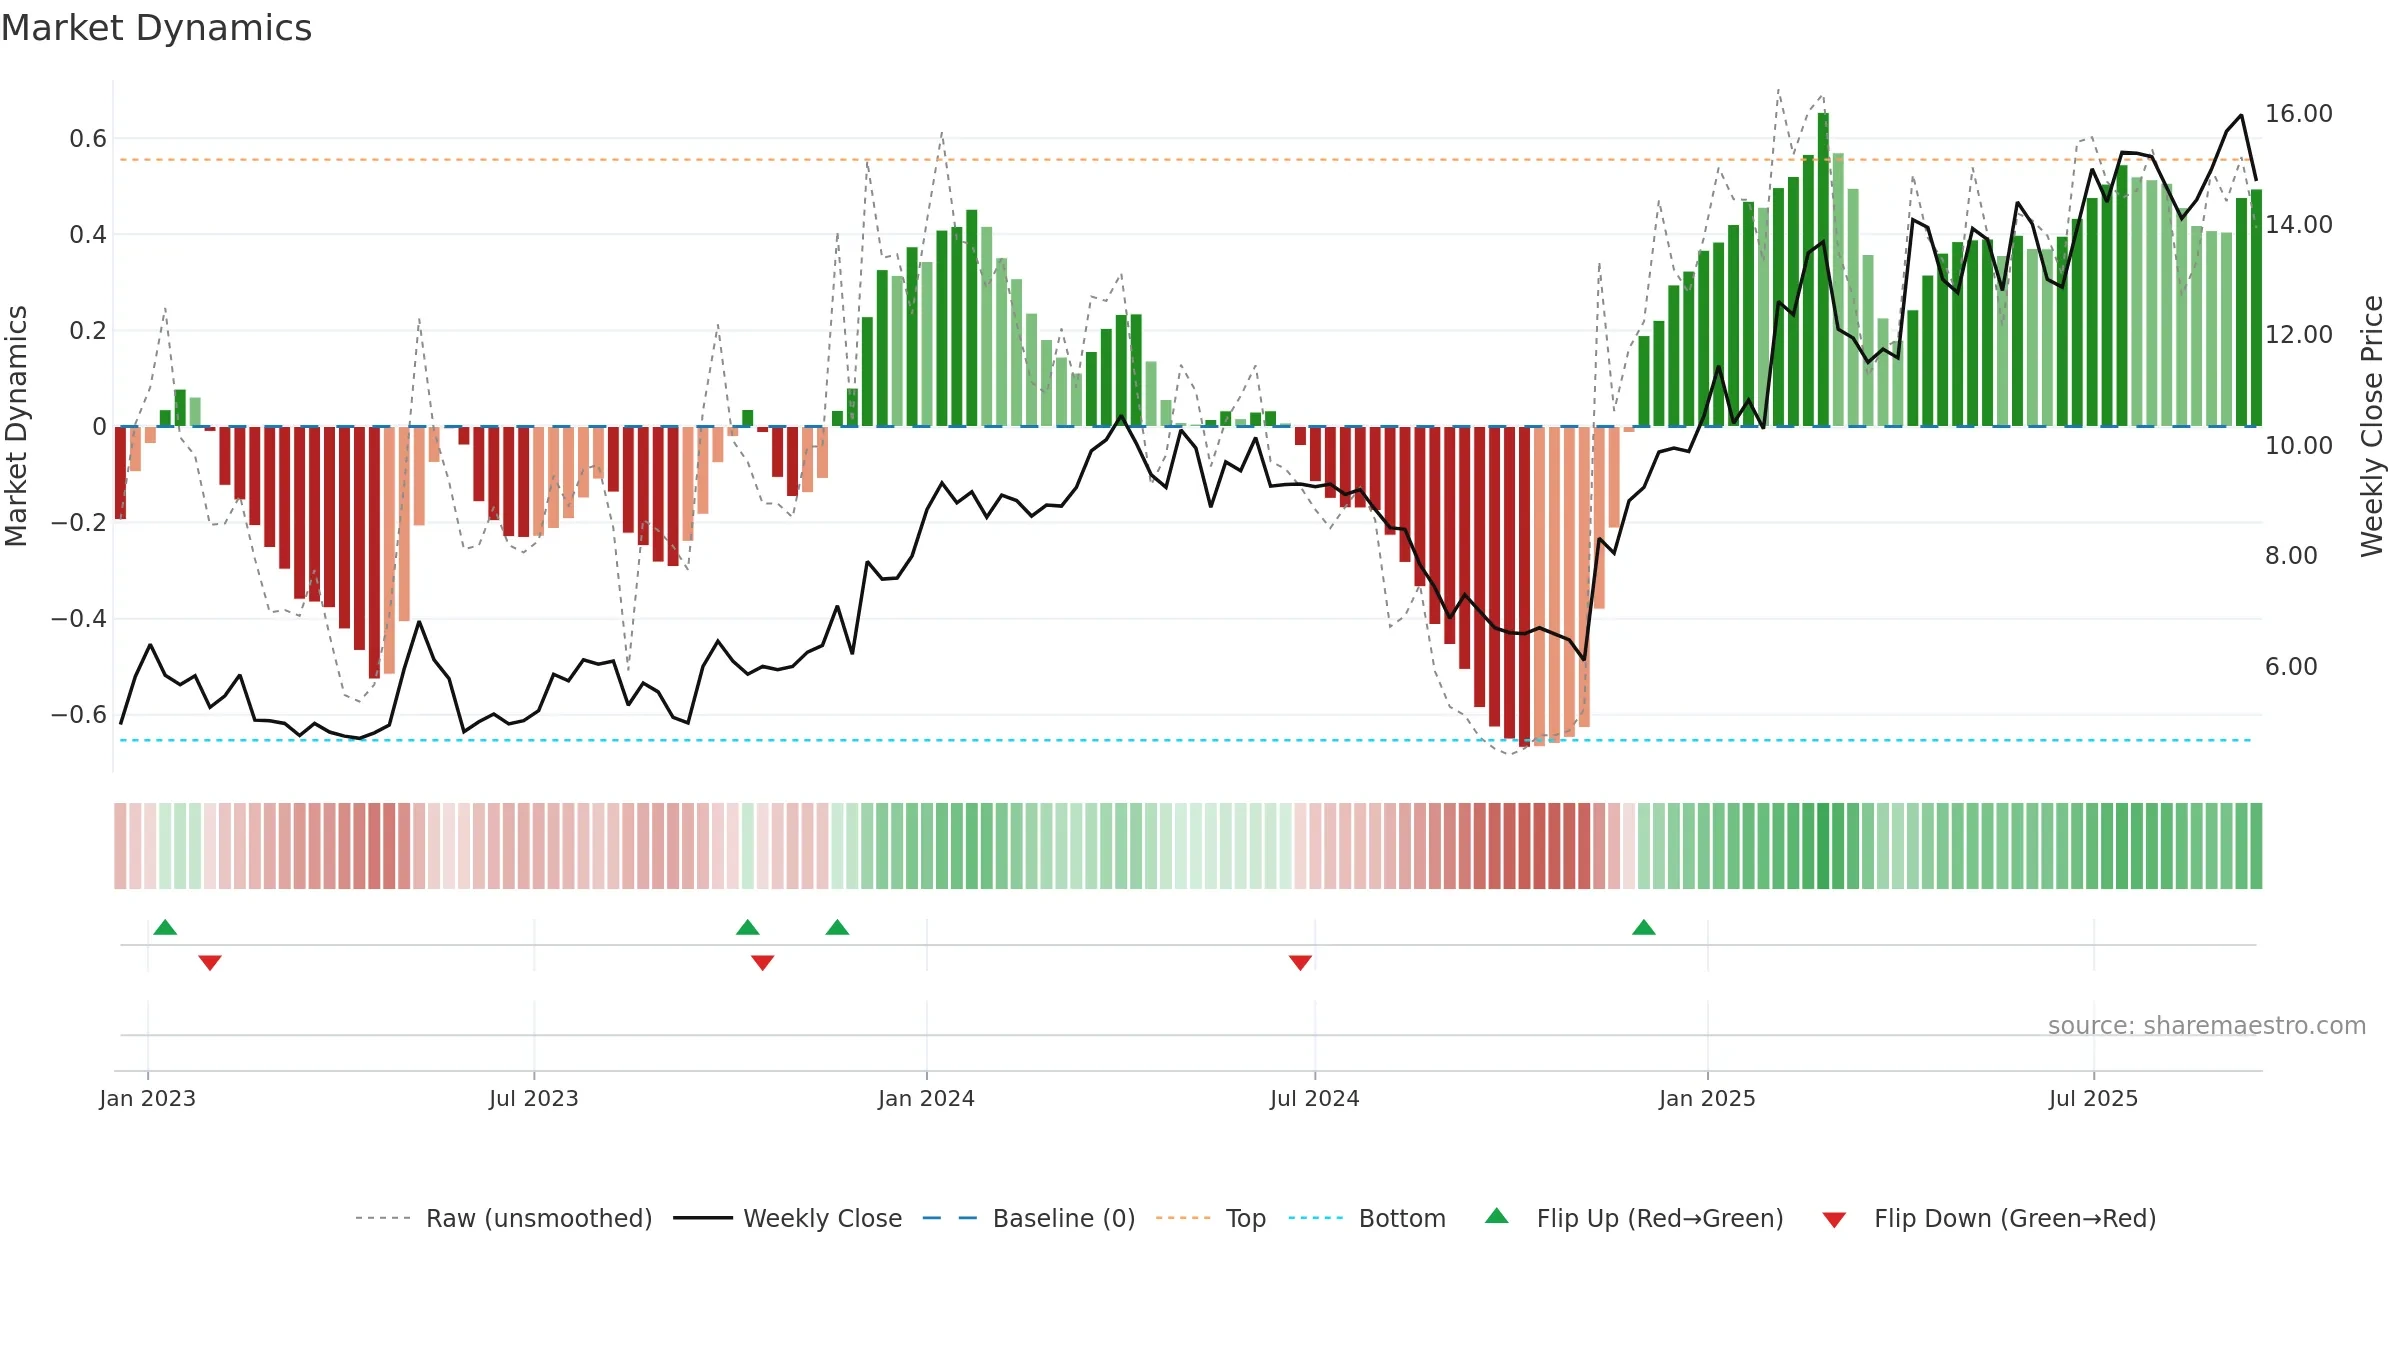The height and width of the screenshot is (1350, 2400).
Task: Click the Jul 2025 x-axis label
Action: (2094, 1098)
